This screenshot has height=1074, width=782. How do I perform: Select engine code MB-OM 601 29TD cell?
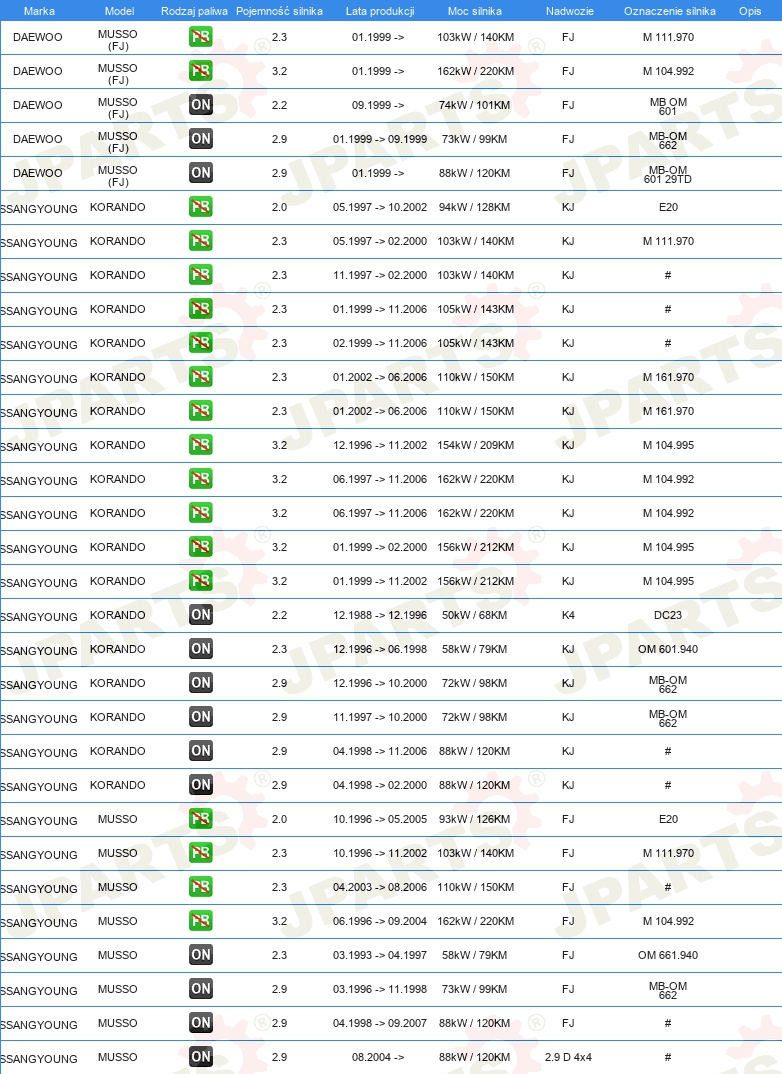pos(668,175)
